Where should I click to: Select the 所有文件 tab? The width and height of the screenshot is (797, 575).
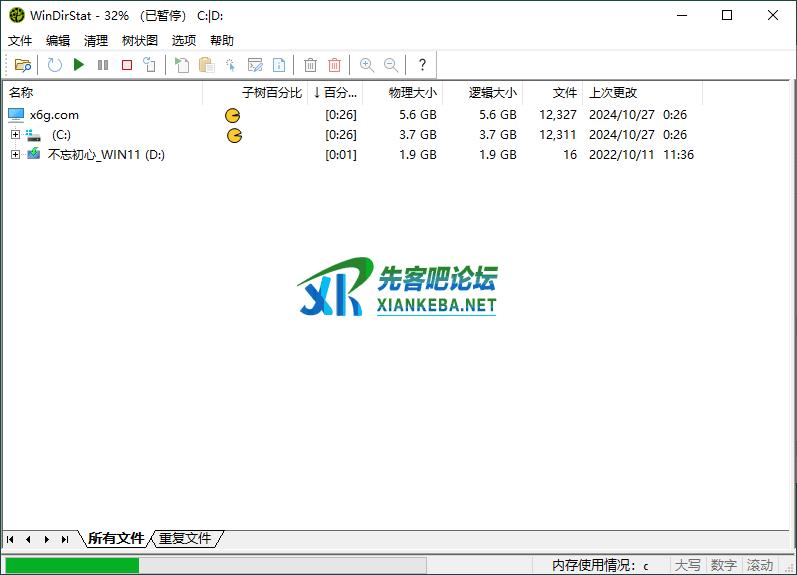116,538
